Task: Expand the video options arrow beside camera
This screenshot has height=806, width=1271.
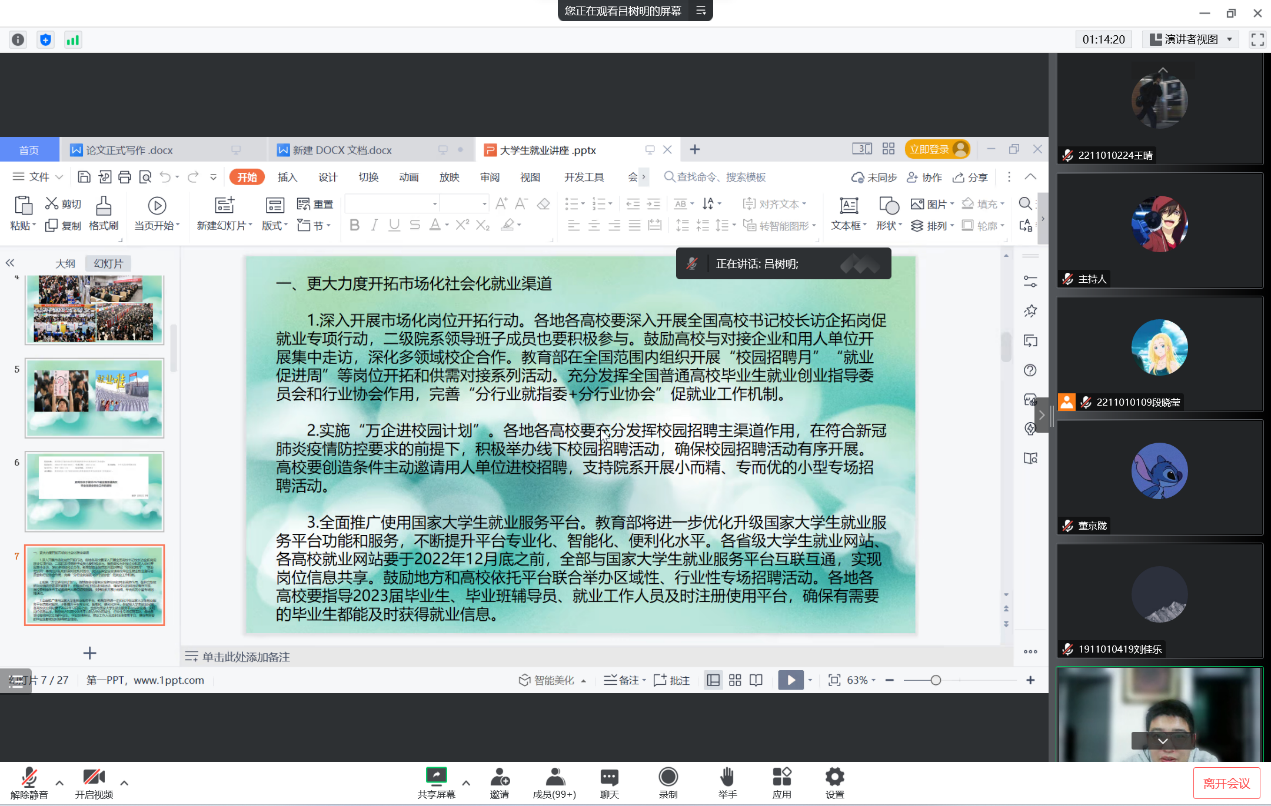Action: tap(124, 783)
